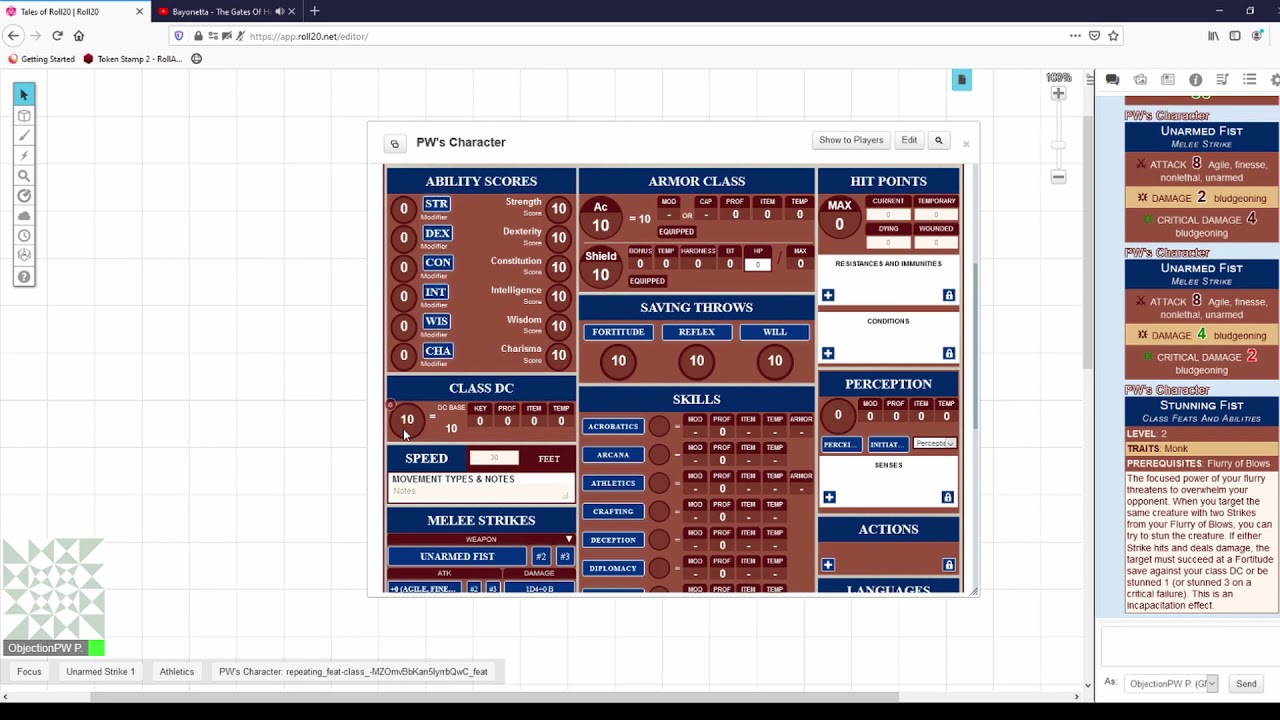Click the Send chat button

coord(1246,684)
